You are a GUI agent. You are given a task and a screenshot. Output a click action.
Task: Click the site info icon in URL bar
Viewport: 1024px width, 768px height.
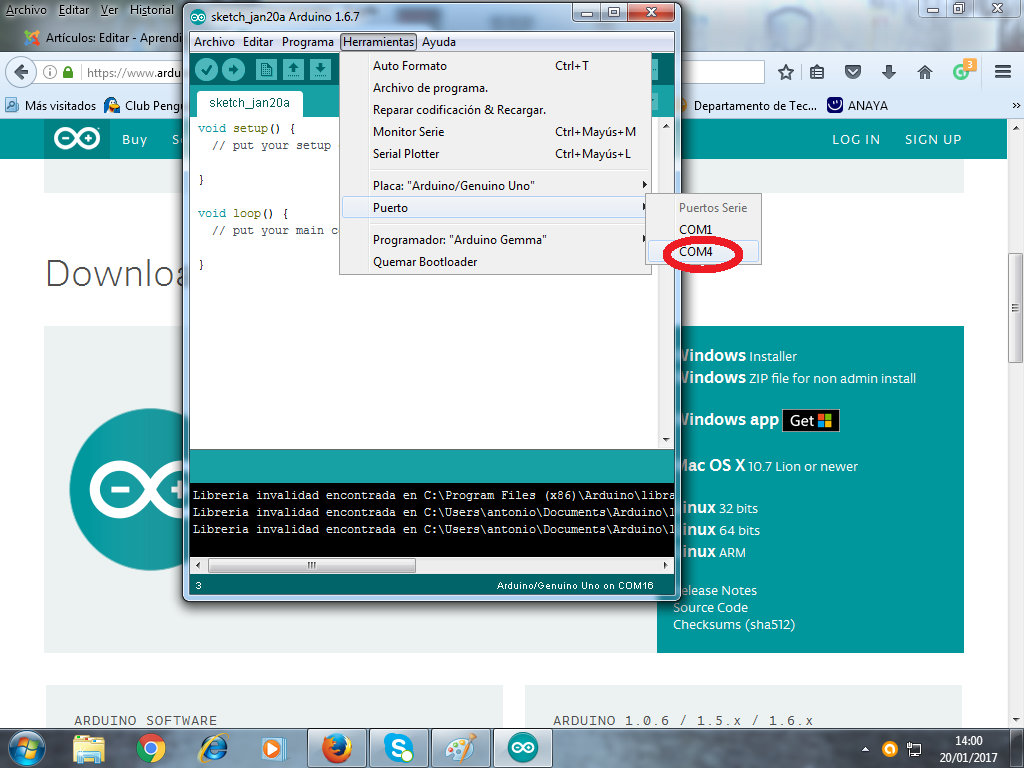pos(50,72)
